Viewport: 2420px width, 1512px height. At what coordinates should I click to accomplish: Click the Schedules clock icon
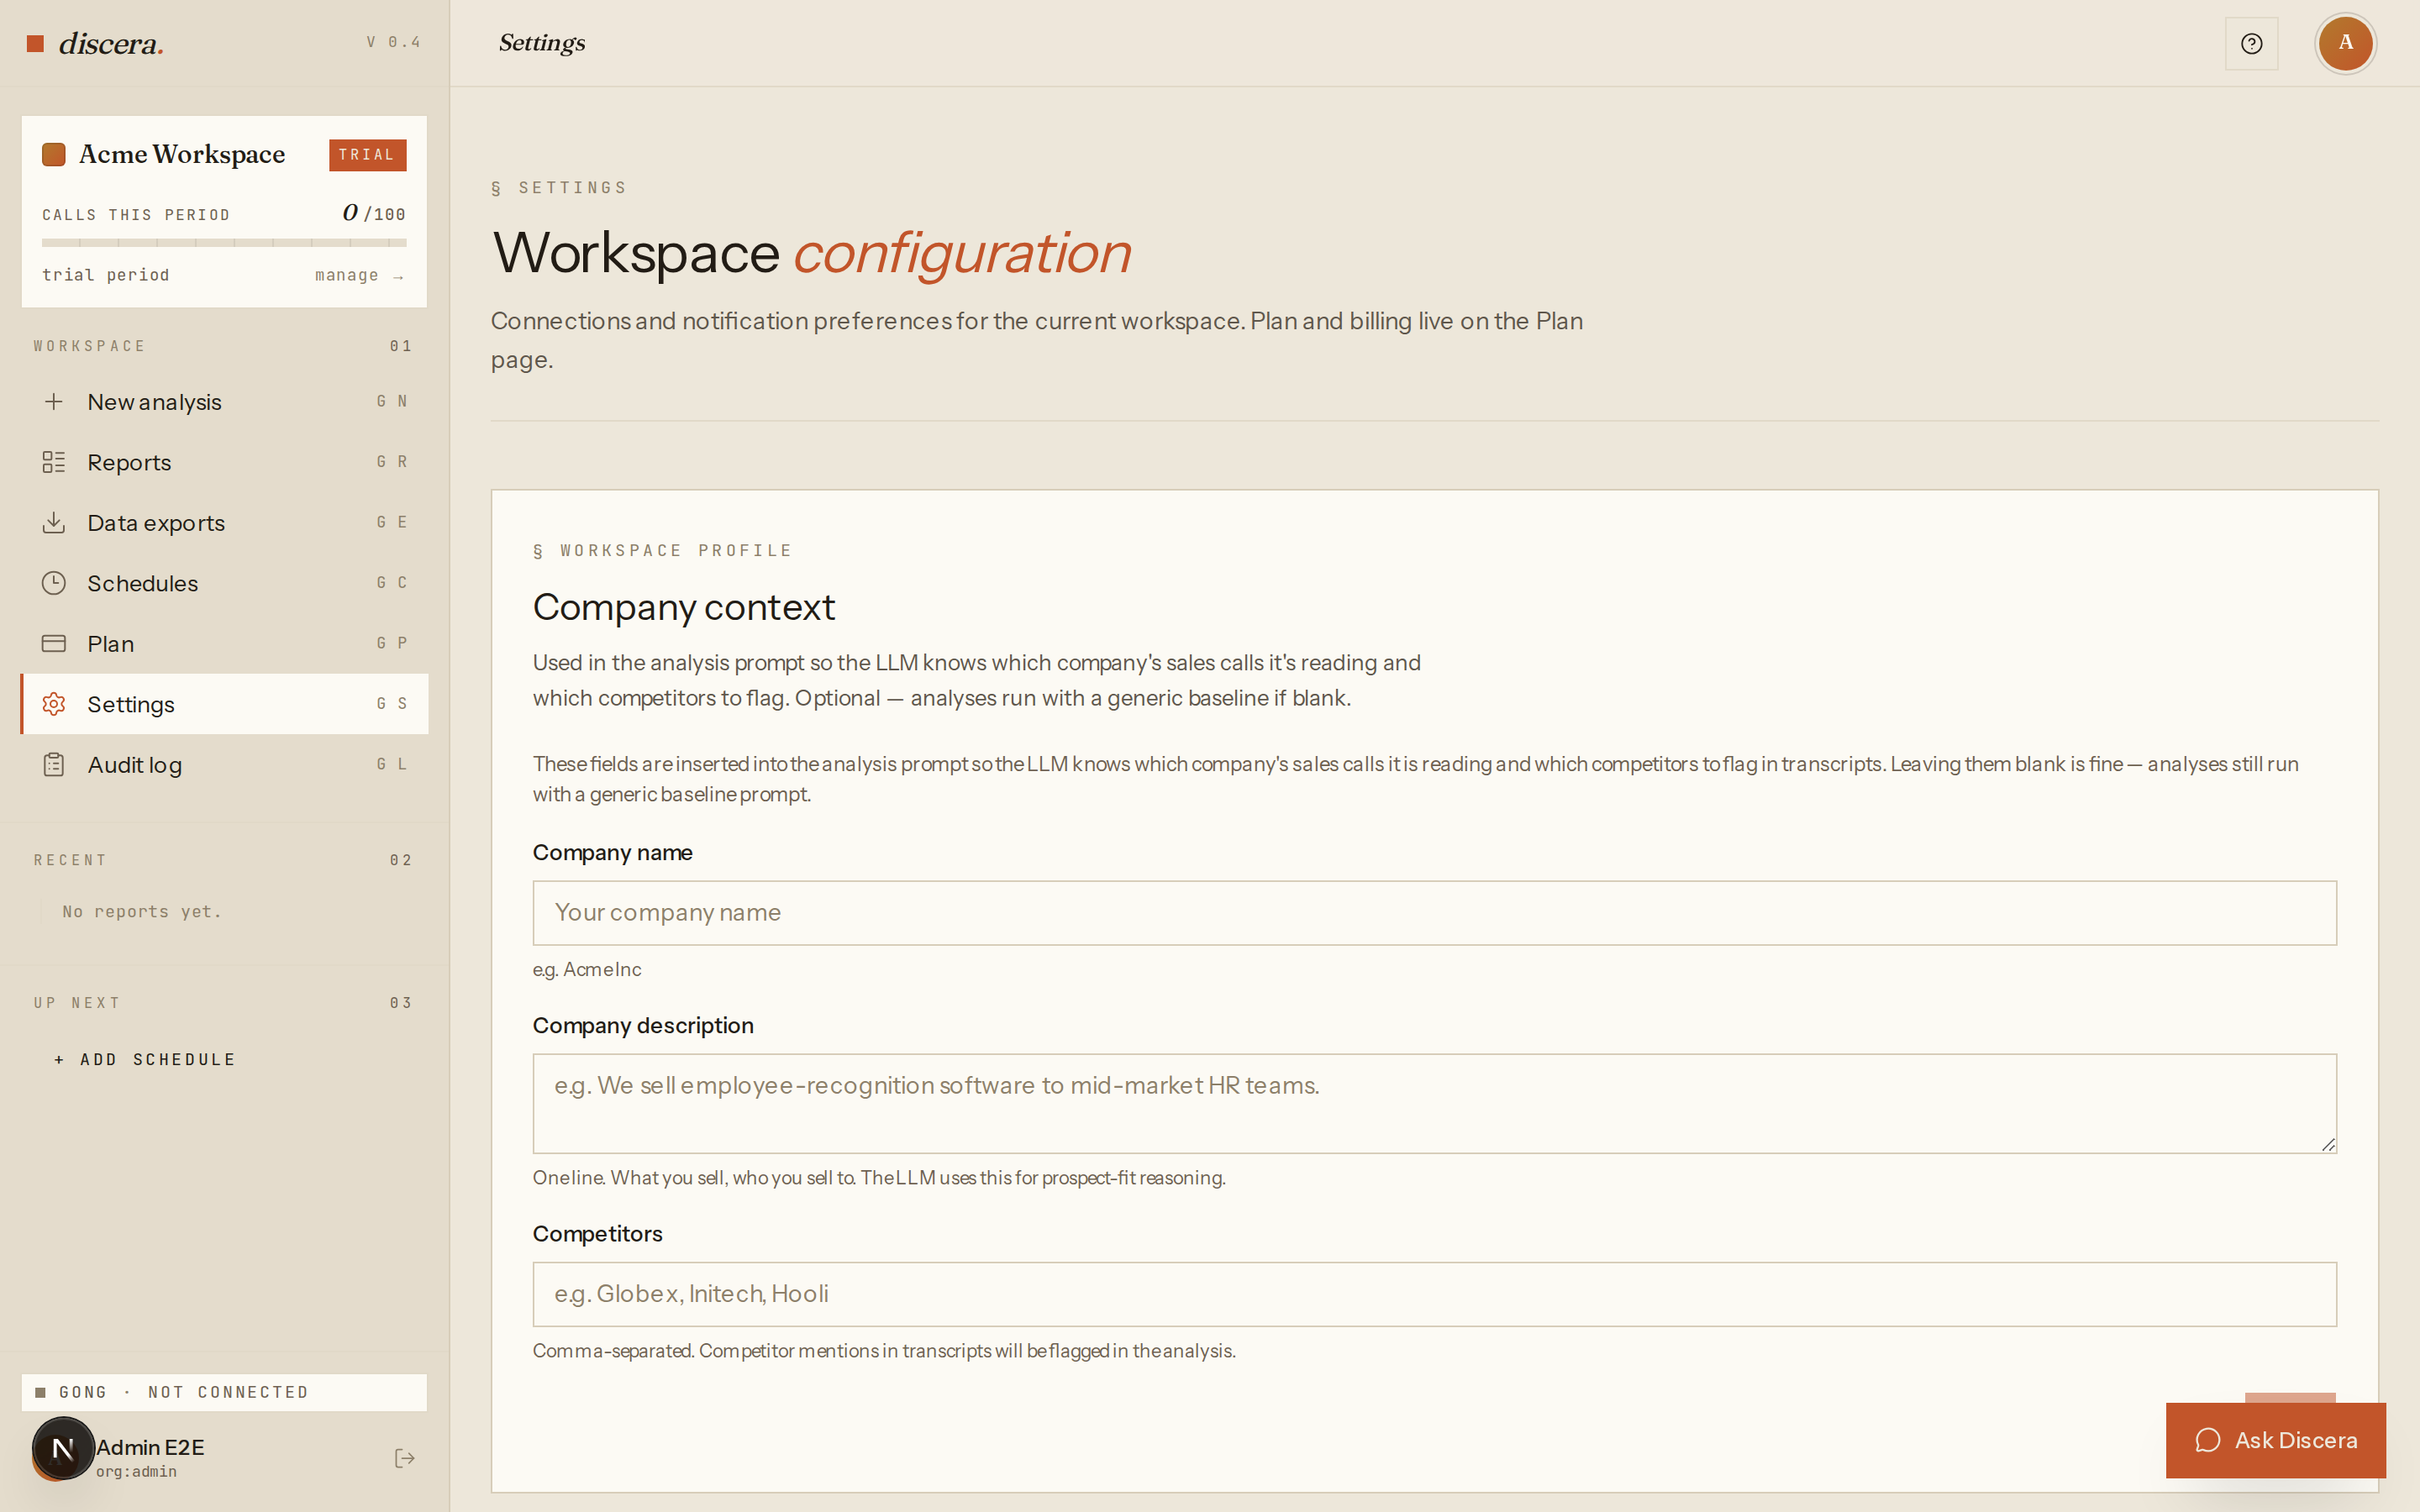(x=54, y=583)
